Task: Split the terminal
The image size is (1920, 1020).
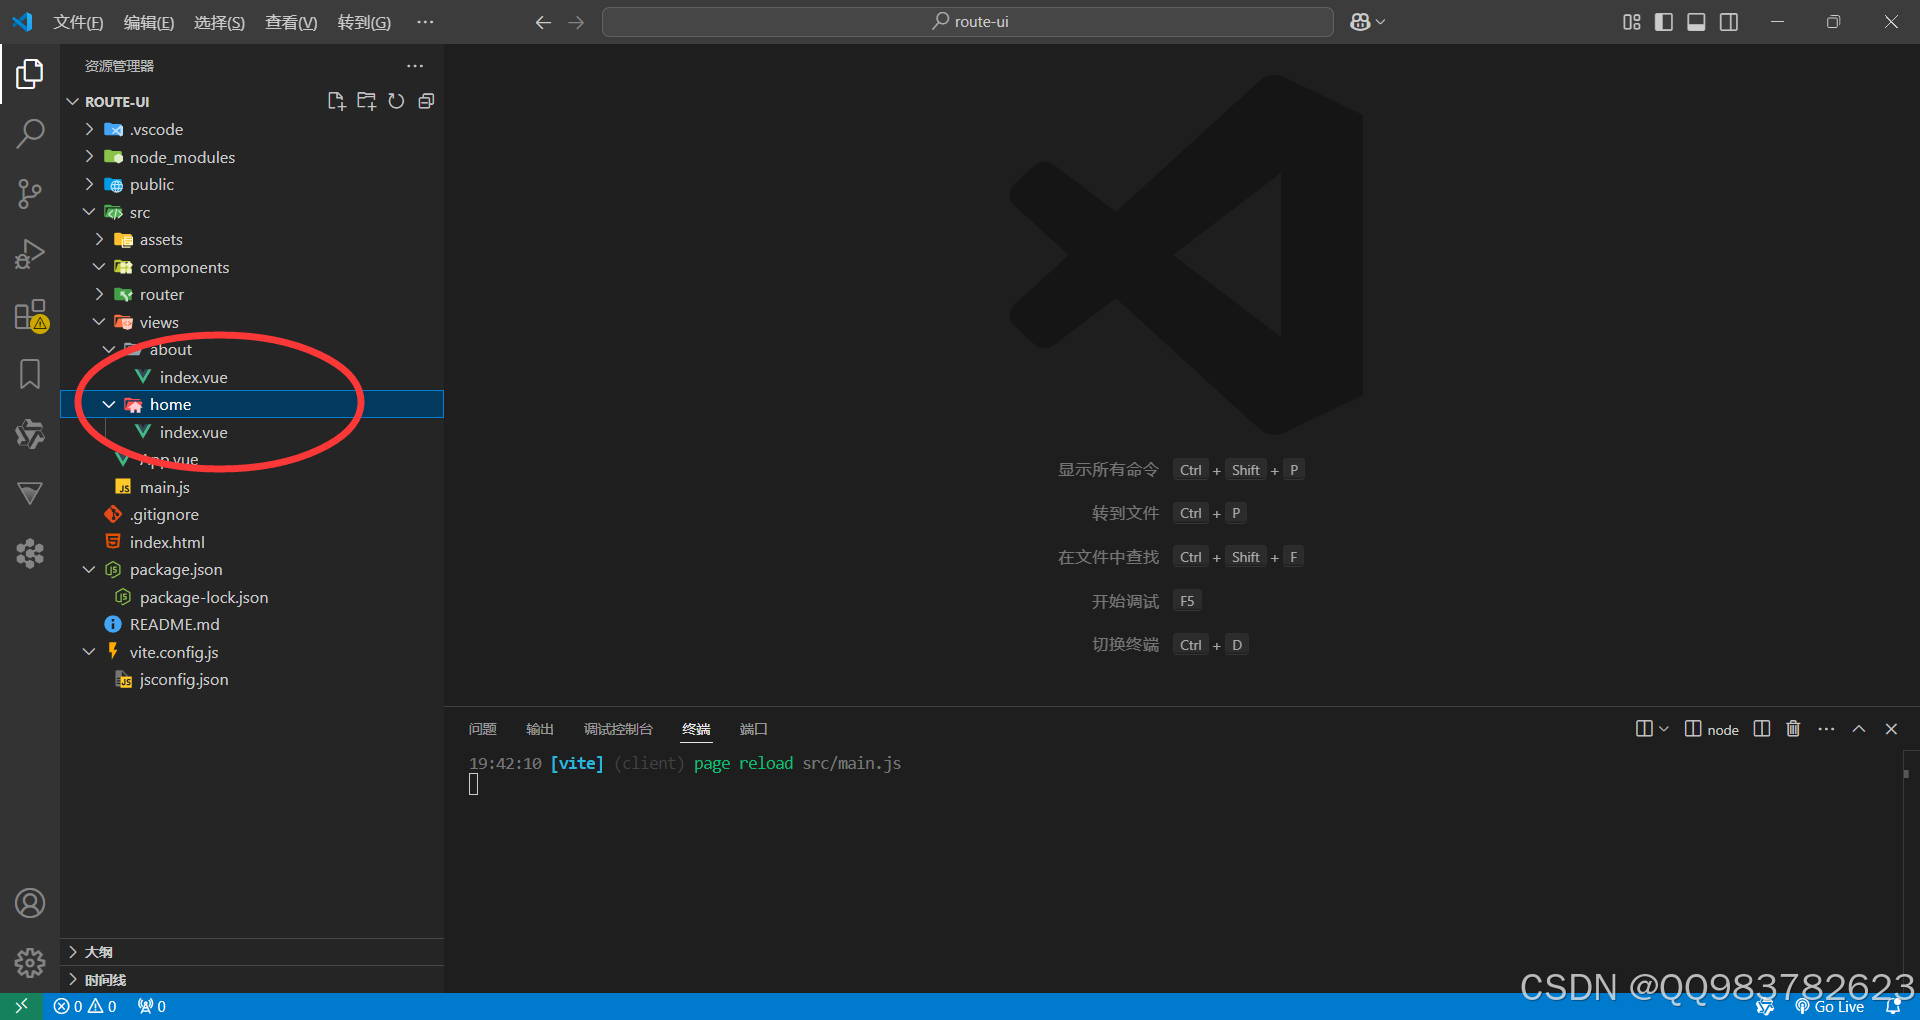Action: [1762, 729]
